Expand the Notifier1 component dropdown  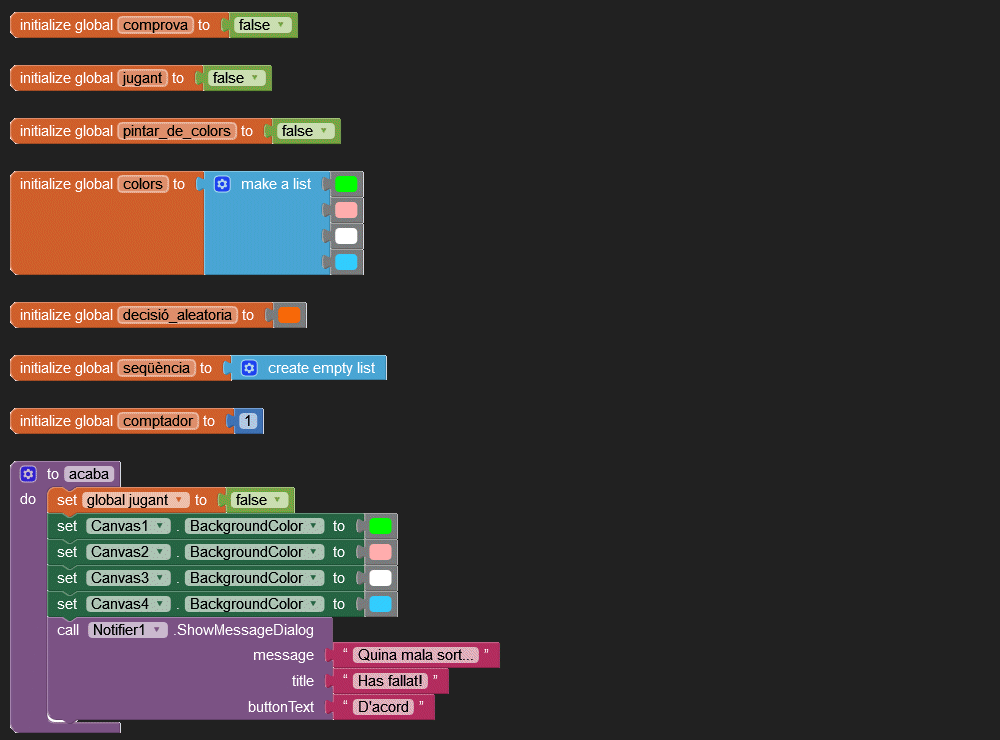click(x=157, y=630)
